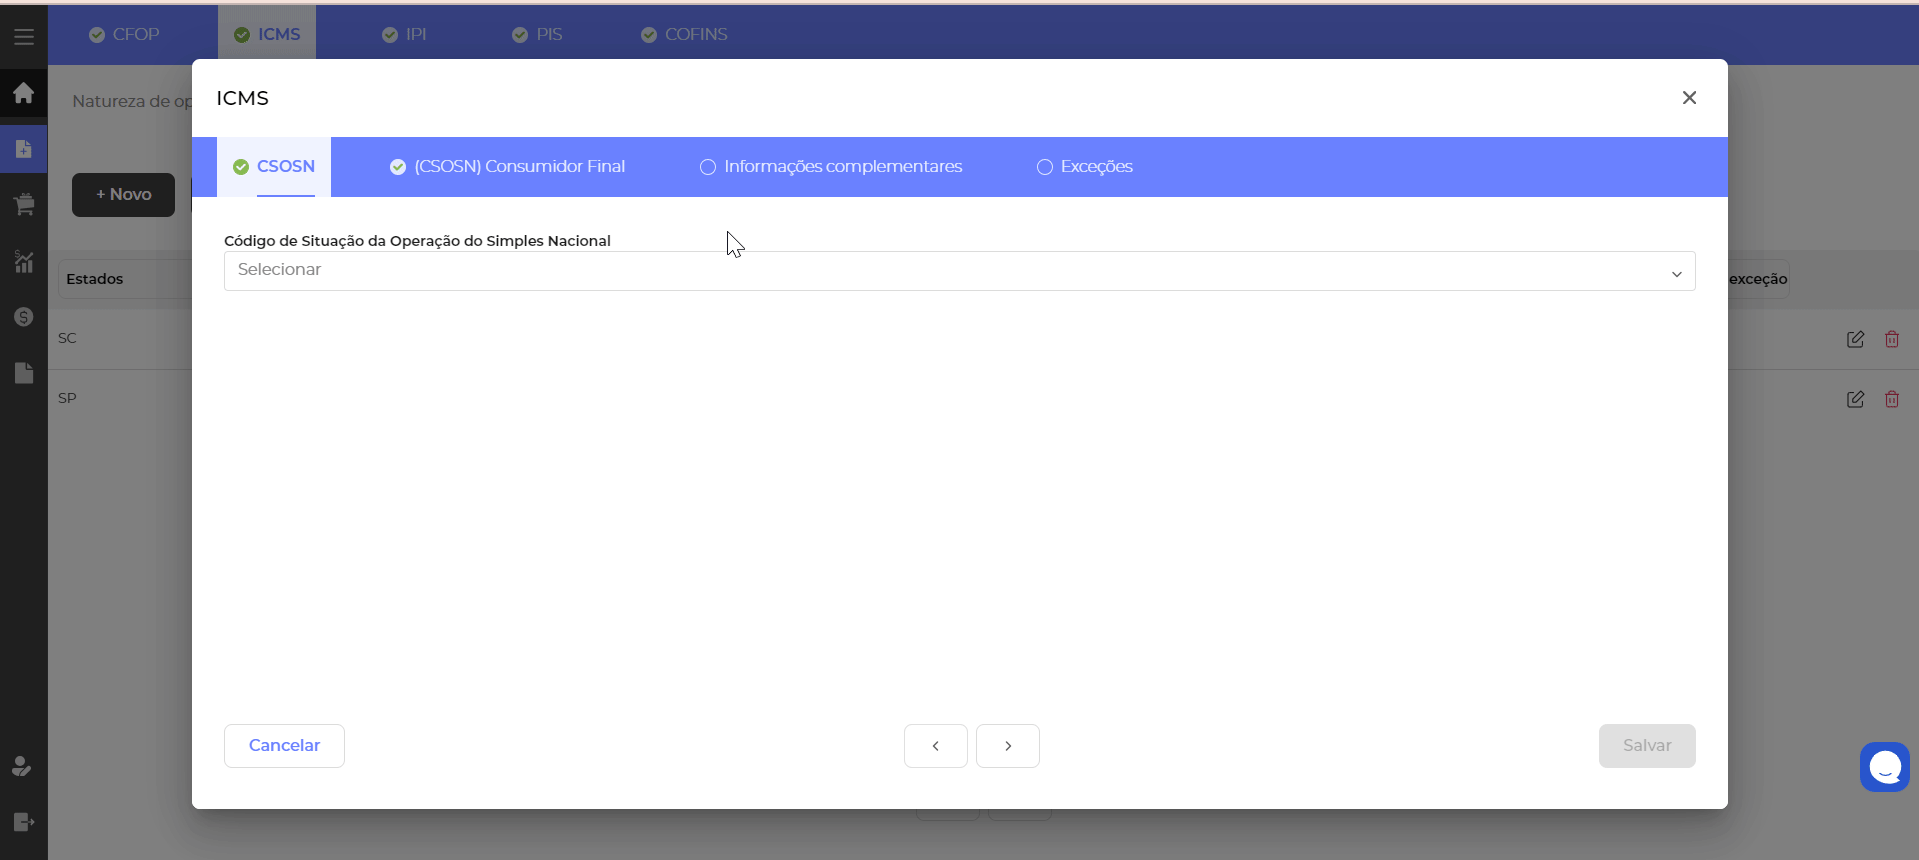Select the Exceções step
This screenshot has height=860, width=1919.
[x=1085, y=167]
